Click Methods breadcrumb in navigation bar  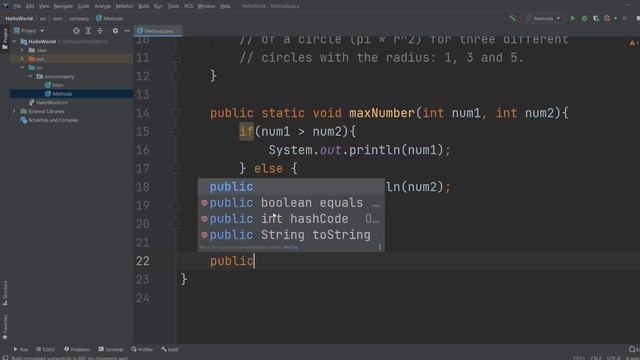tap(109, 18)
